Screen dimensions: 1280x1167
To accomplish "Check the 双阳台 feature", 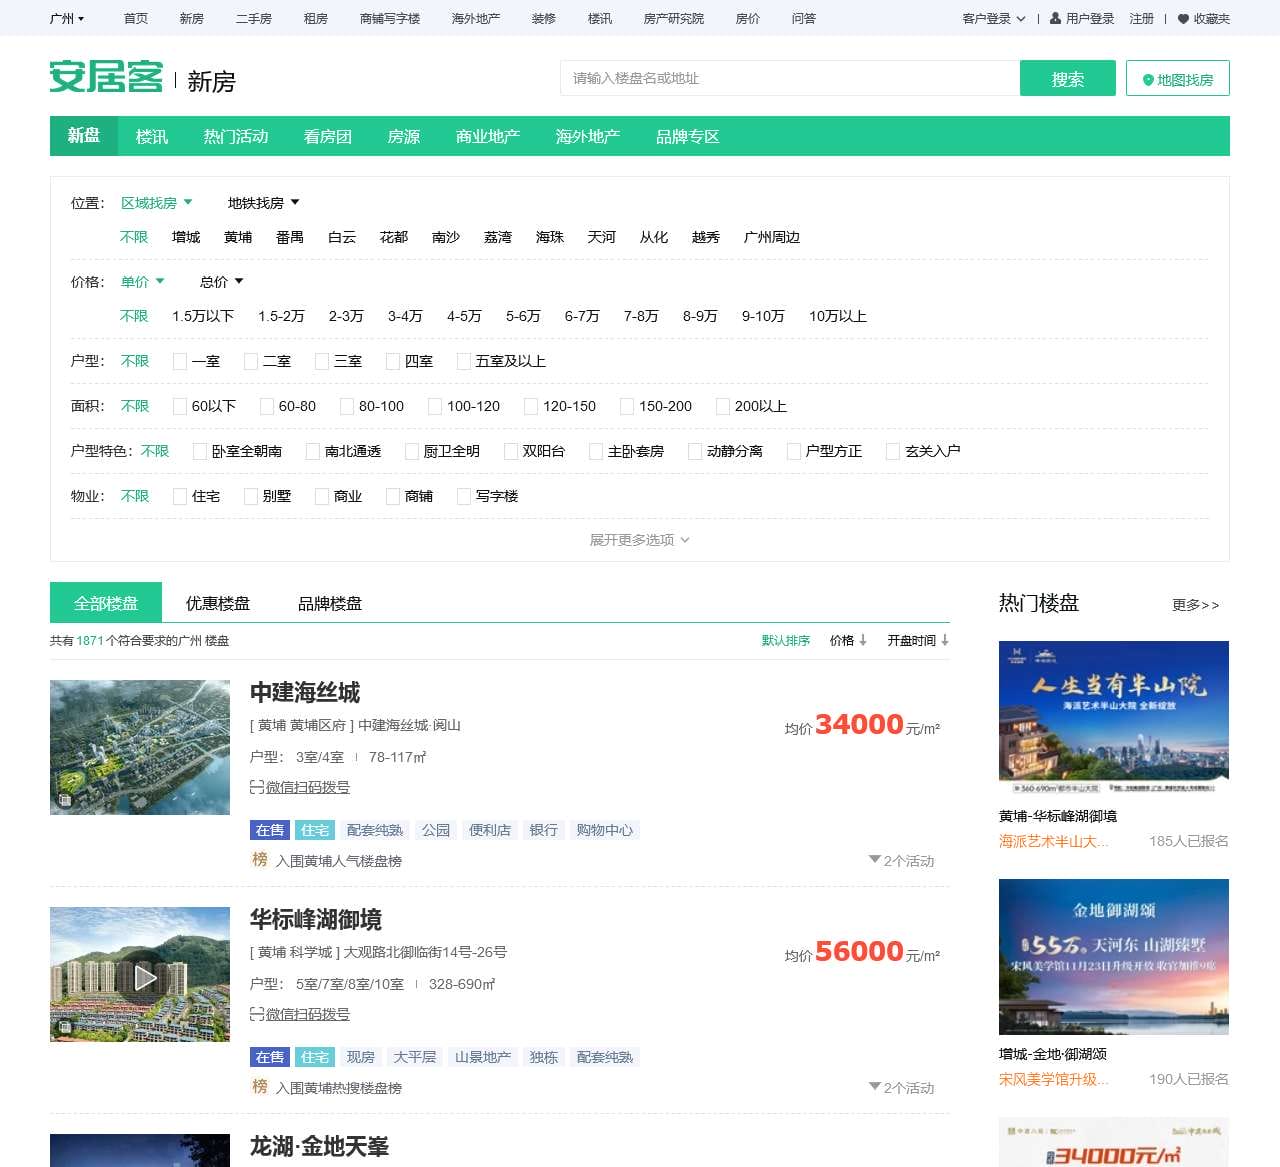I will tap(511, 451).
